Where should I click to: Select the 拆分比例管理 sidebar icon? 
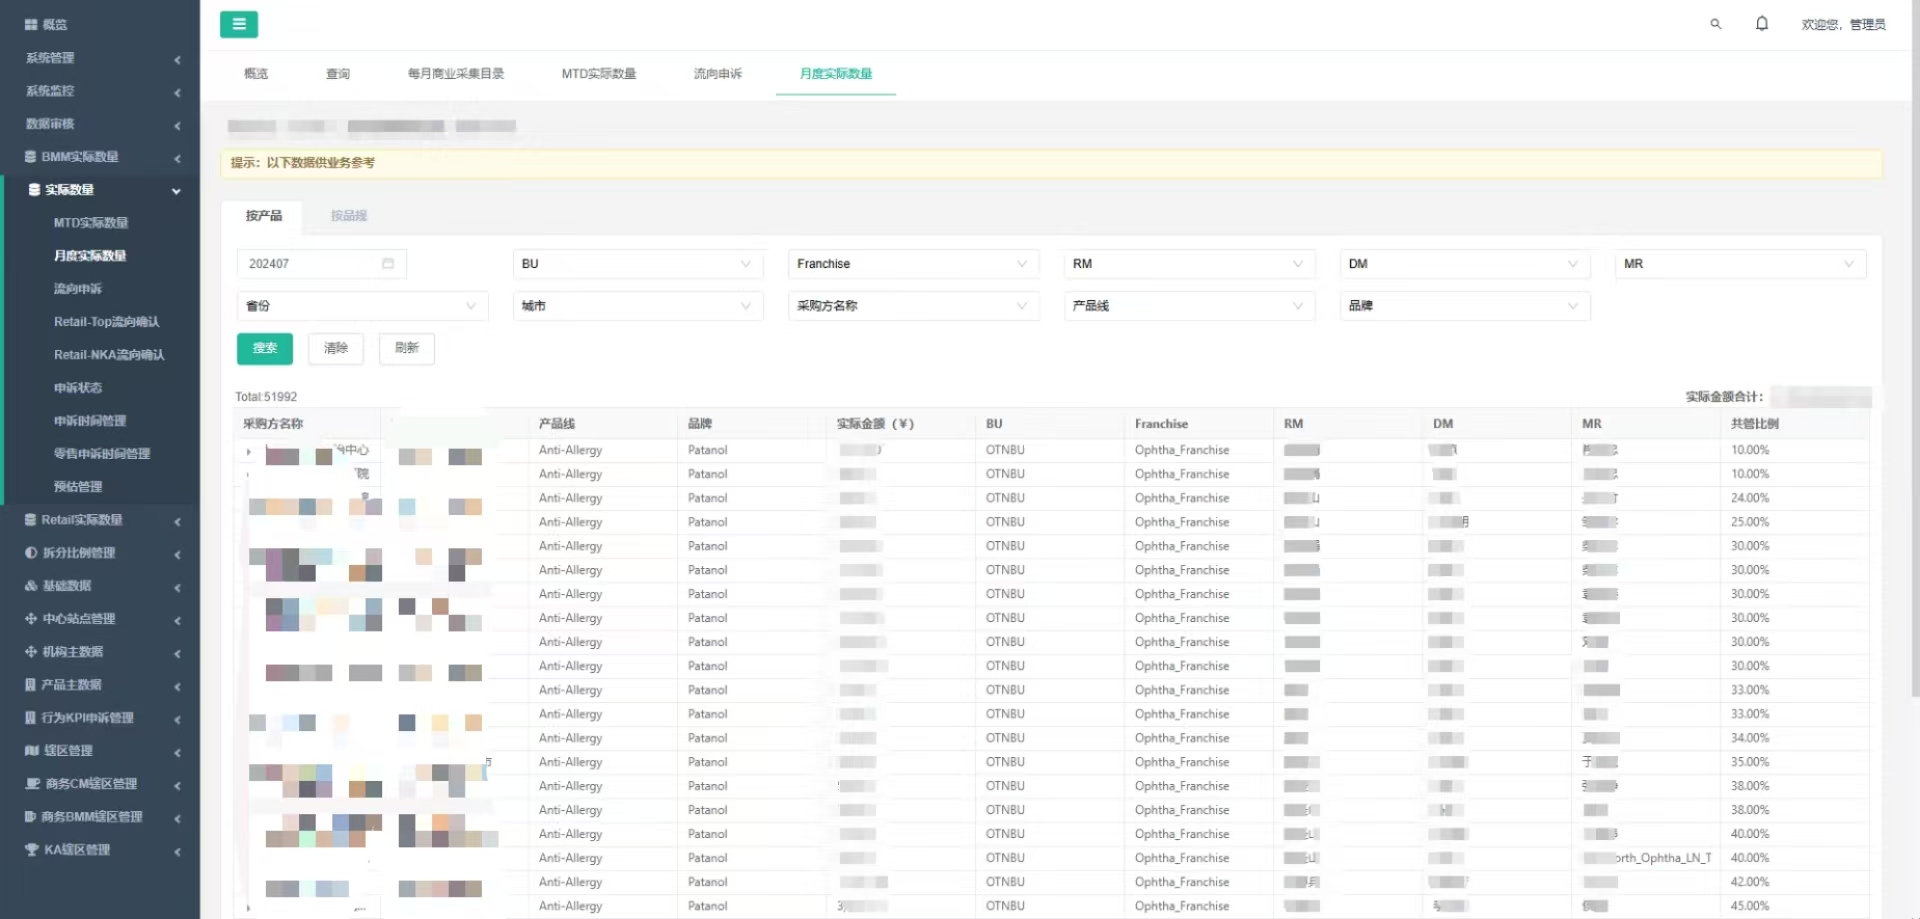click(30, 552)
